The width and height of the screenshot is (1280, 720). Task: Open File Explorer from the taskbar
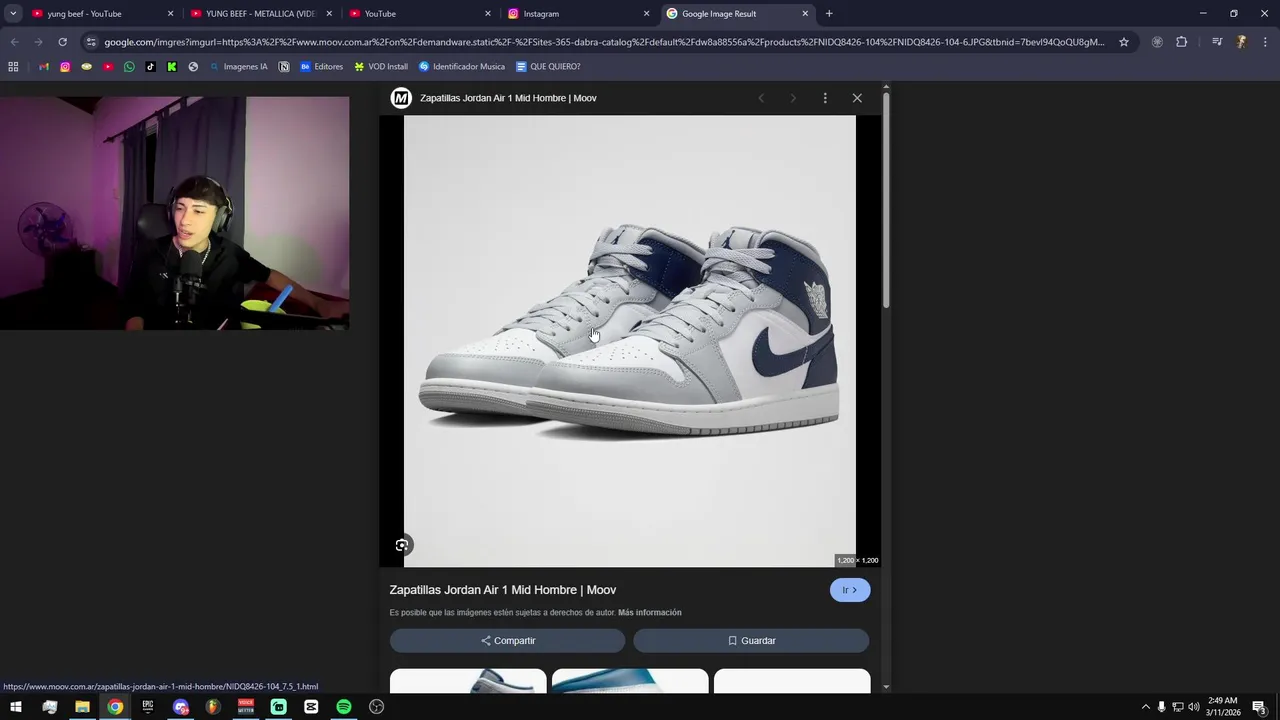(82, 707)
